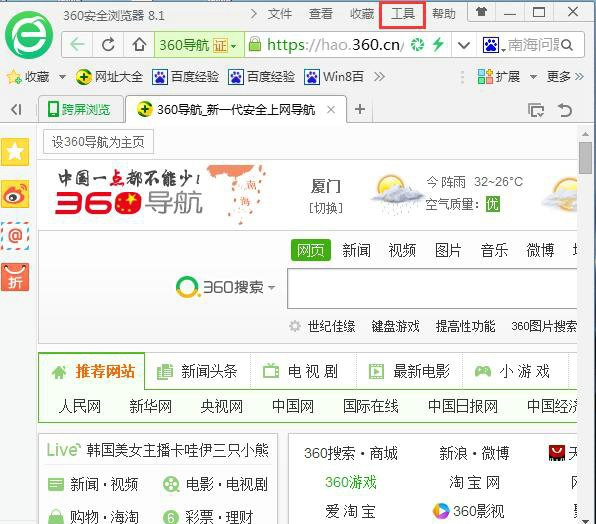Open the first 百度经验 bookmark
Image resolution: width=596 pixels, height=524 pixels.
coord(185,77)
